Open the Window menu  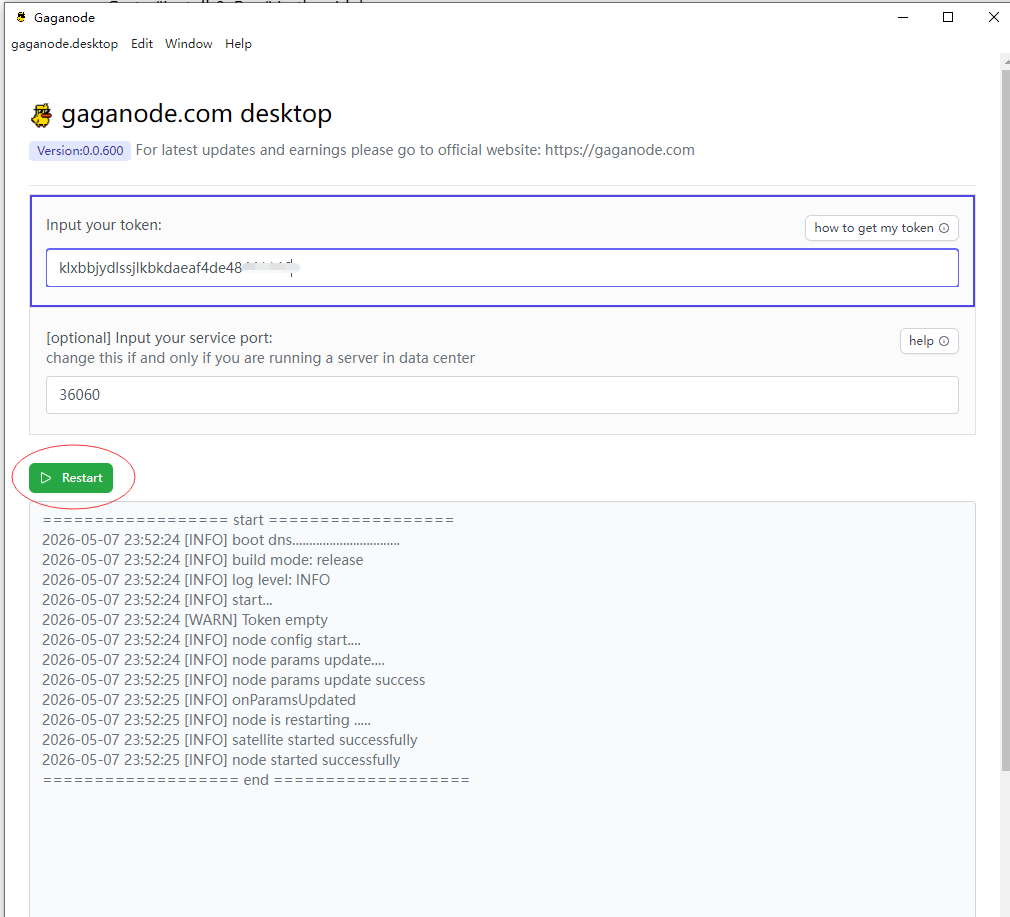189,44
